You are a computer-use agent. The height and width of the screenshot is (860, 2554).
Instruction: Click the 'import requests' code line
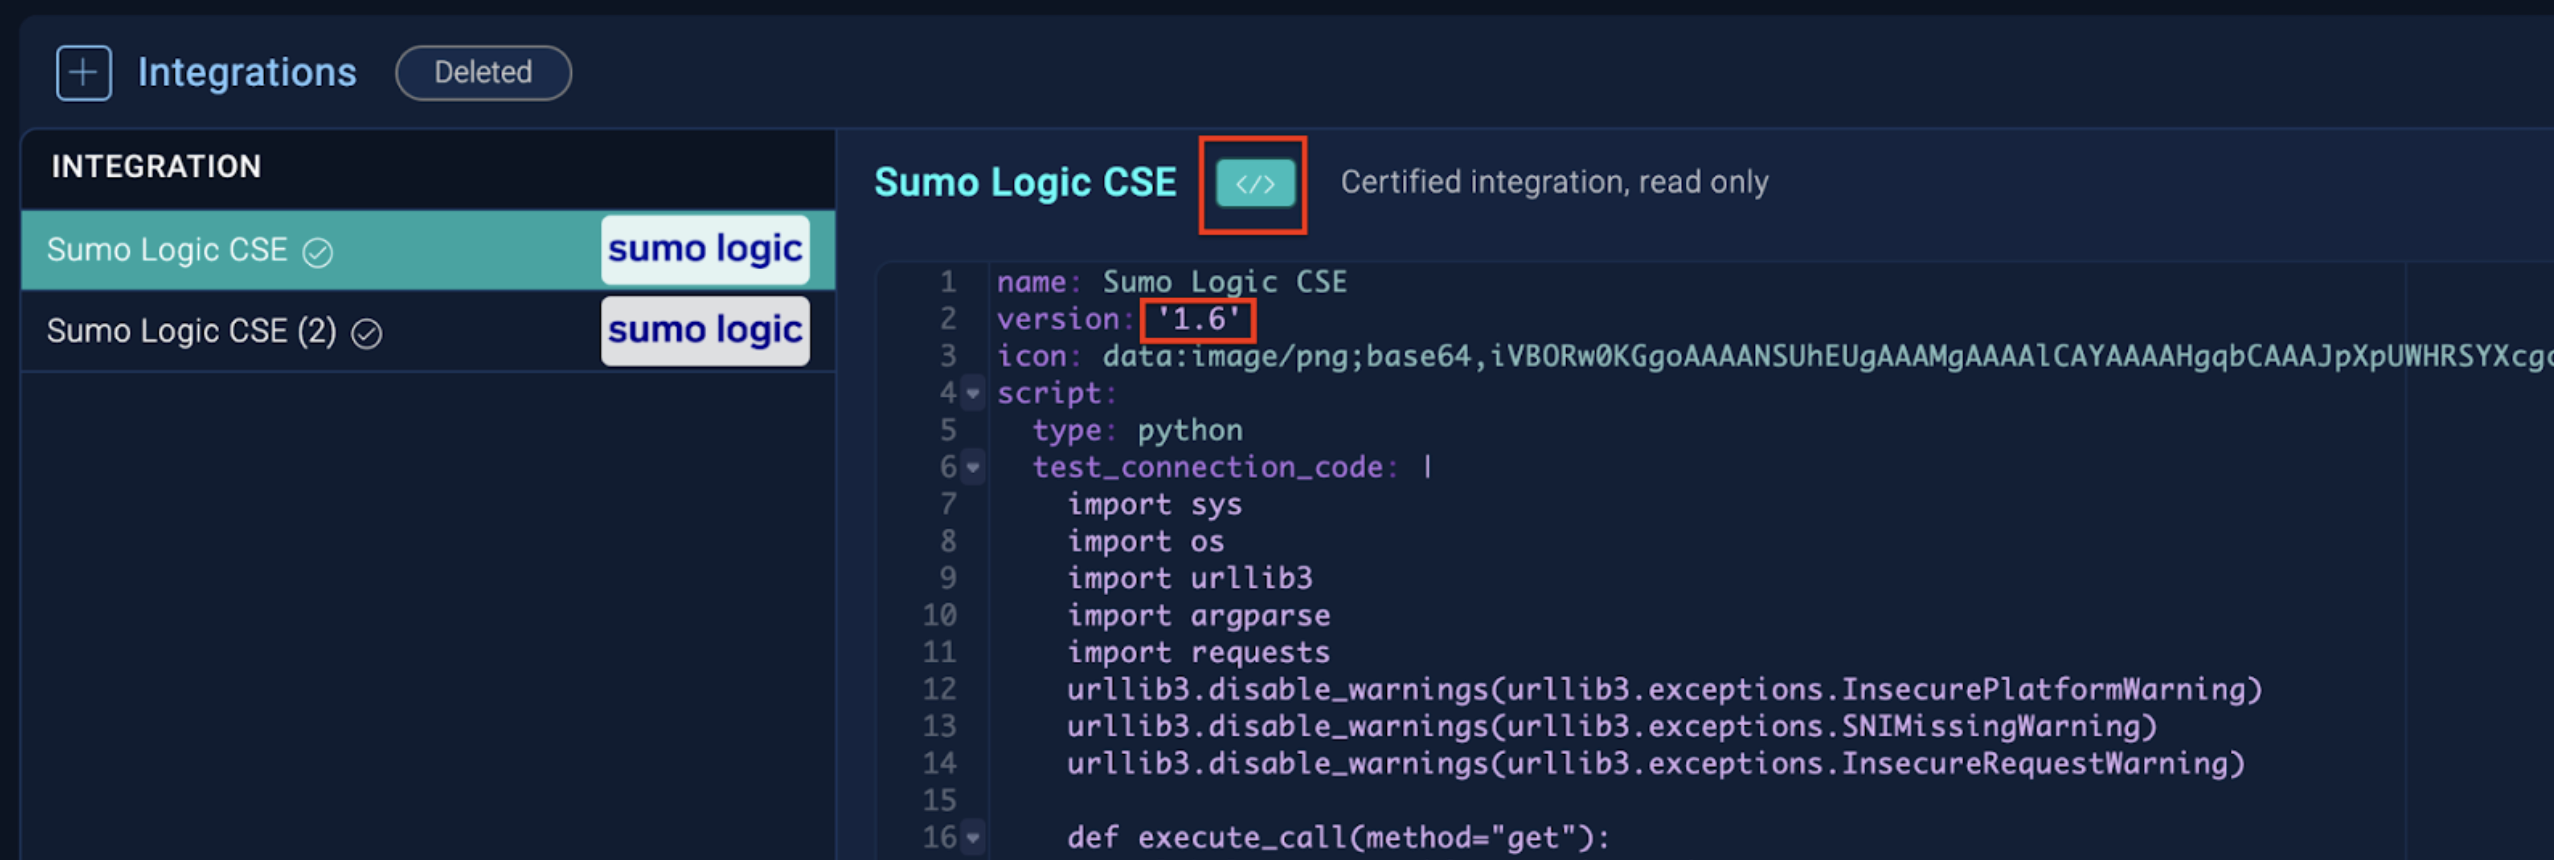[x=1198, y=653]
